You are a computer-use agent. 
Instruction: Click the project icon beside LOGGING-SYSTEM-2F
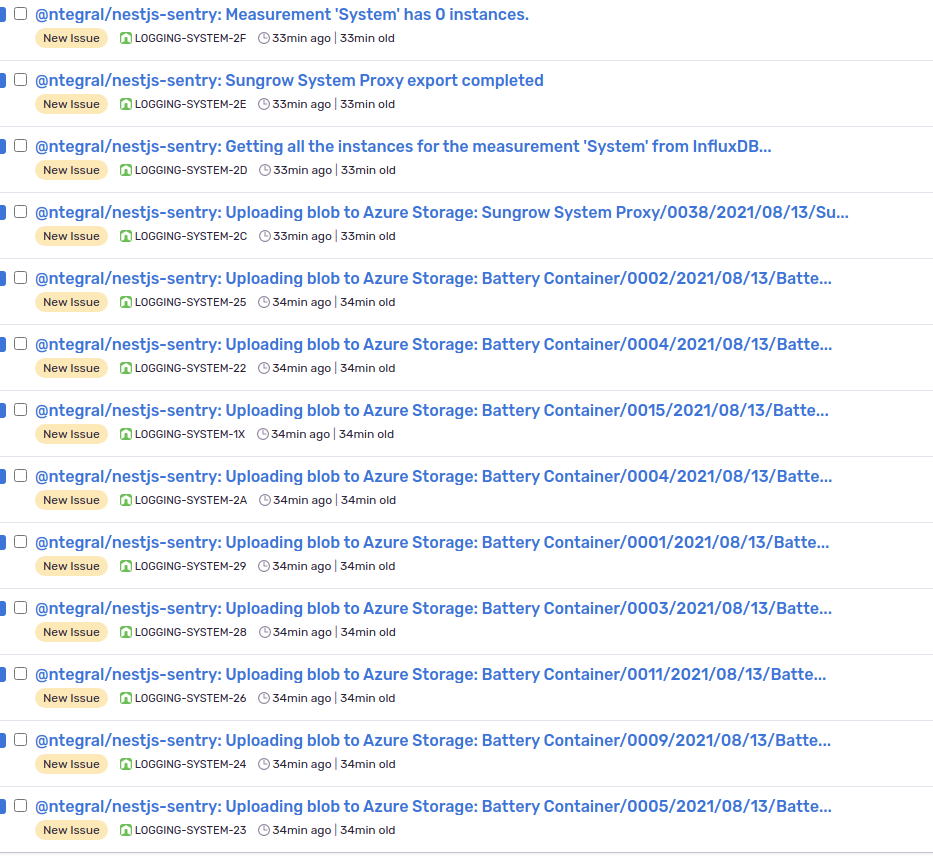(x=126, y=38)
